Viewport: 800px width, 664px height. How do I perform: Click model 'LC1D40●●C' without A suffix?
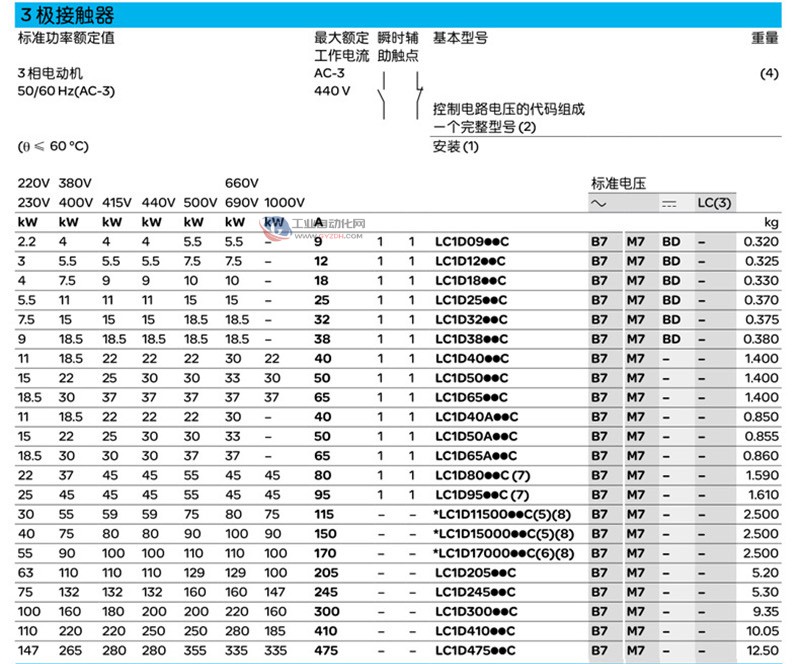[x=472, y=359]
